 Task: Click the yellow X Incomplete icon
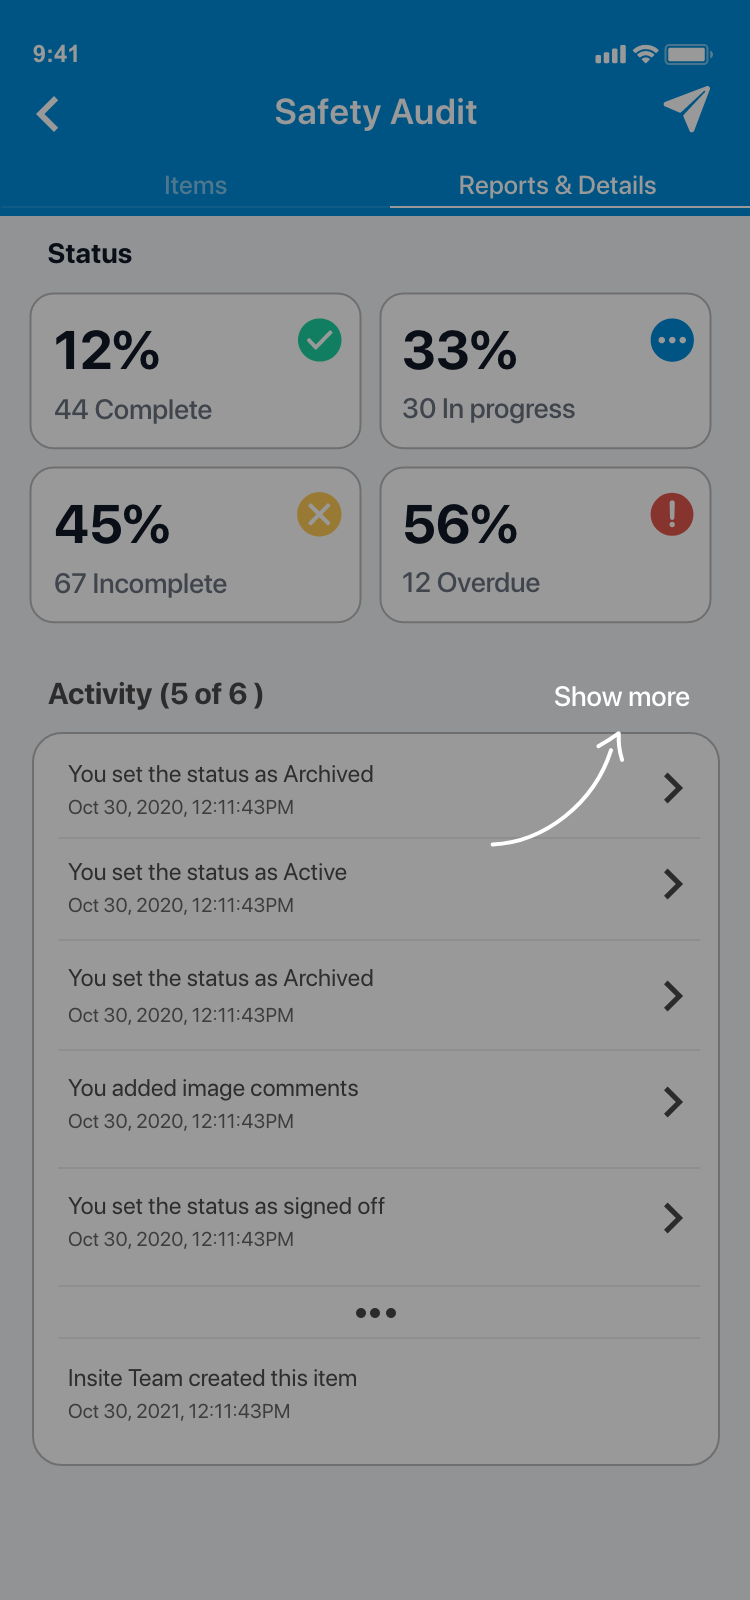click(x=320, y=515)
